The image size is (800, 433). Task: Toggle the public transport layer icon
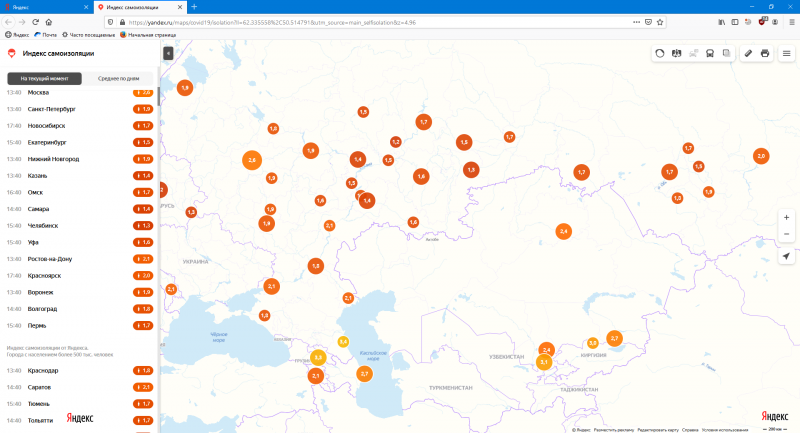click(710, 53)
